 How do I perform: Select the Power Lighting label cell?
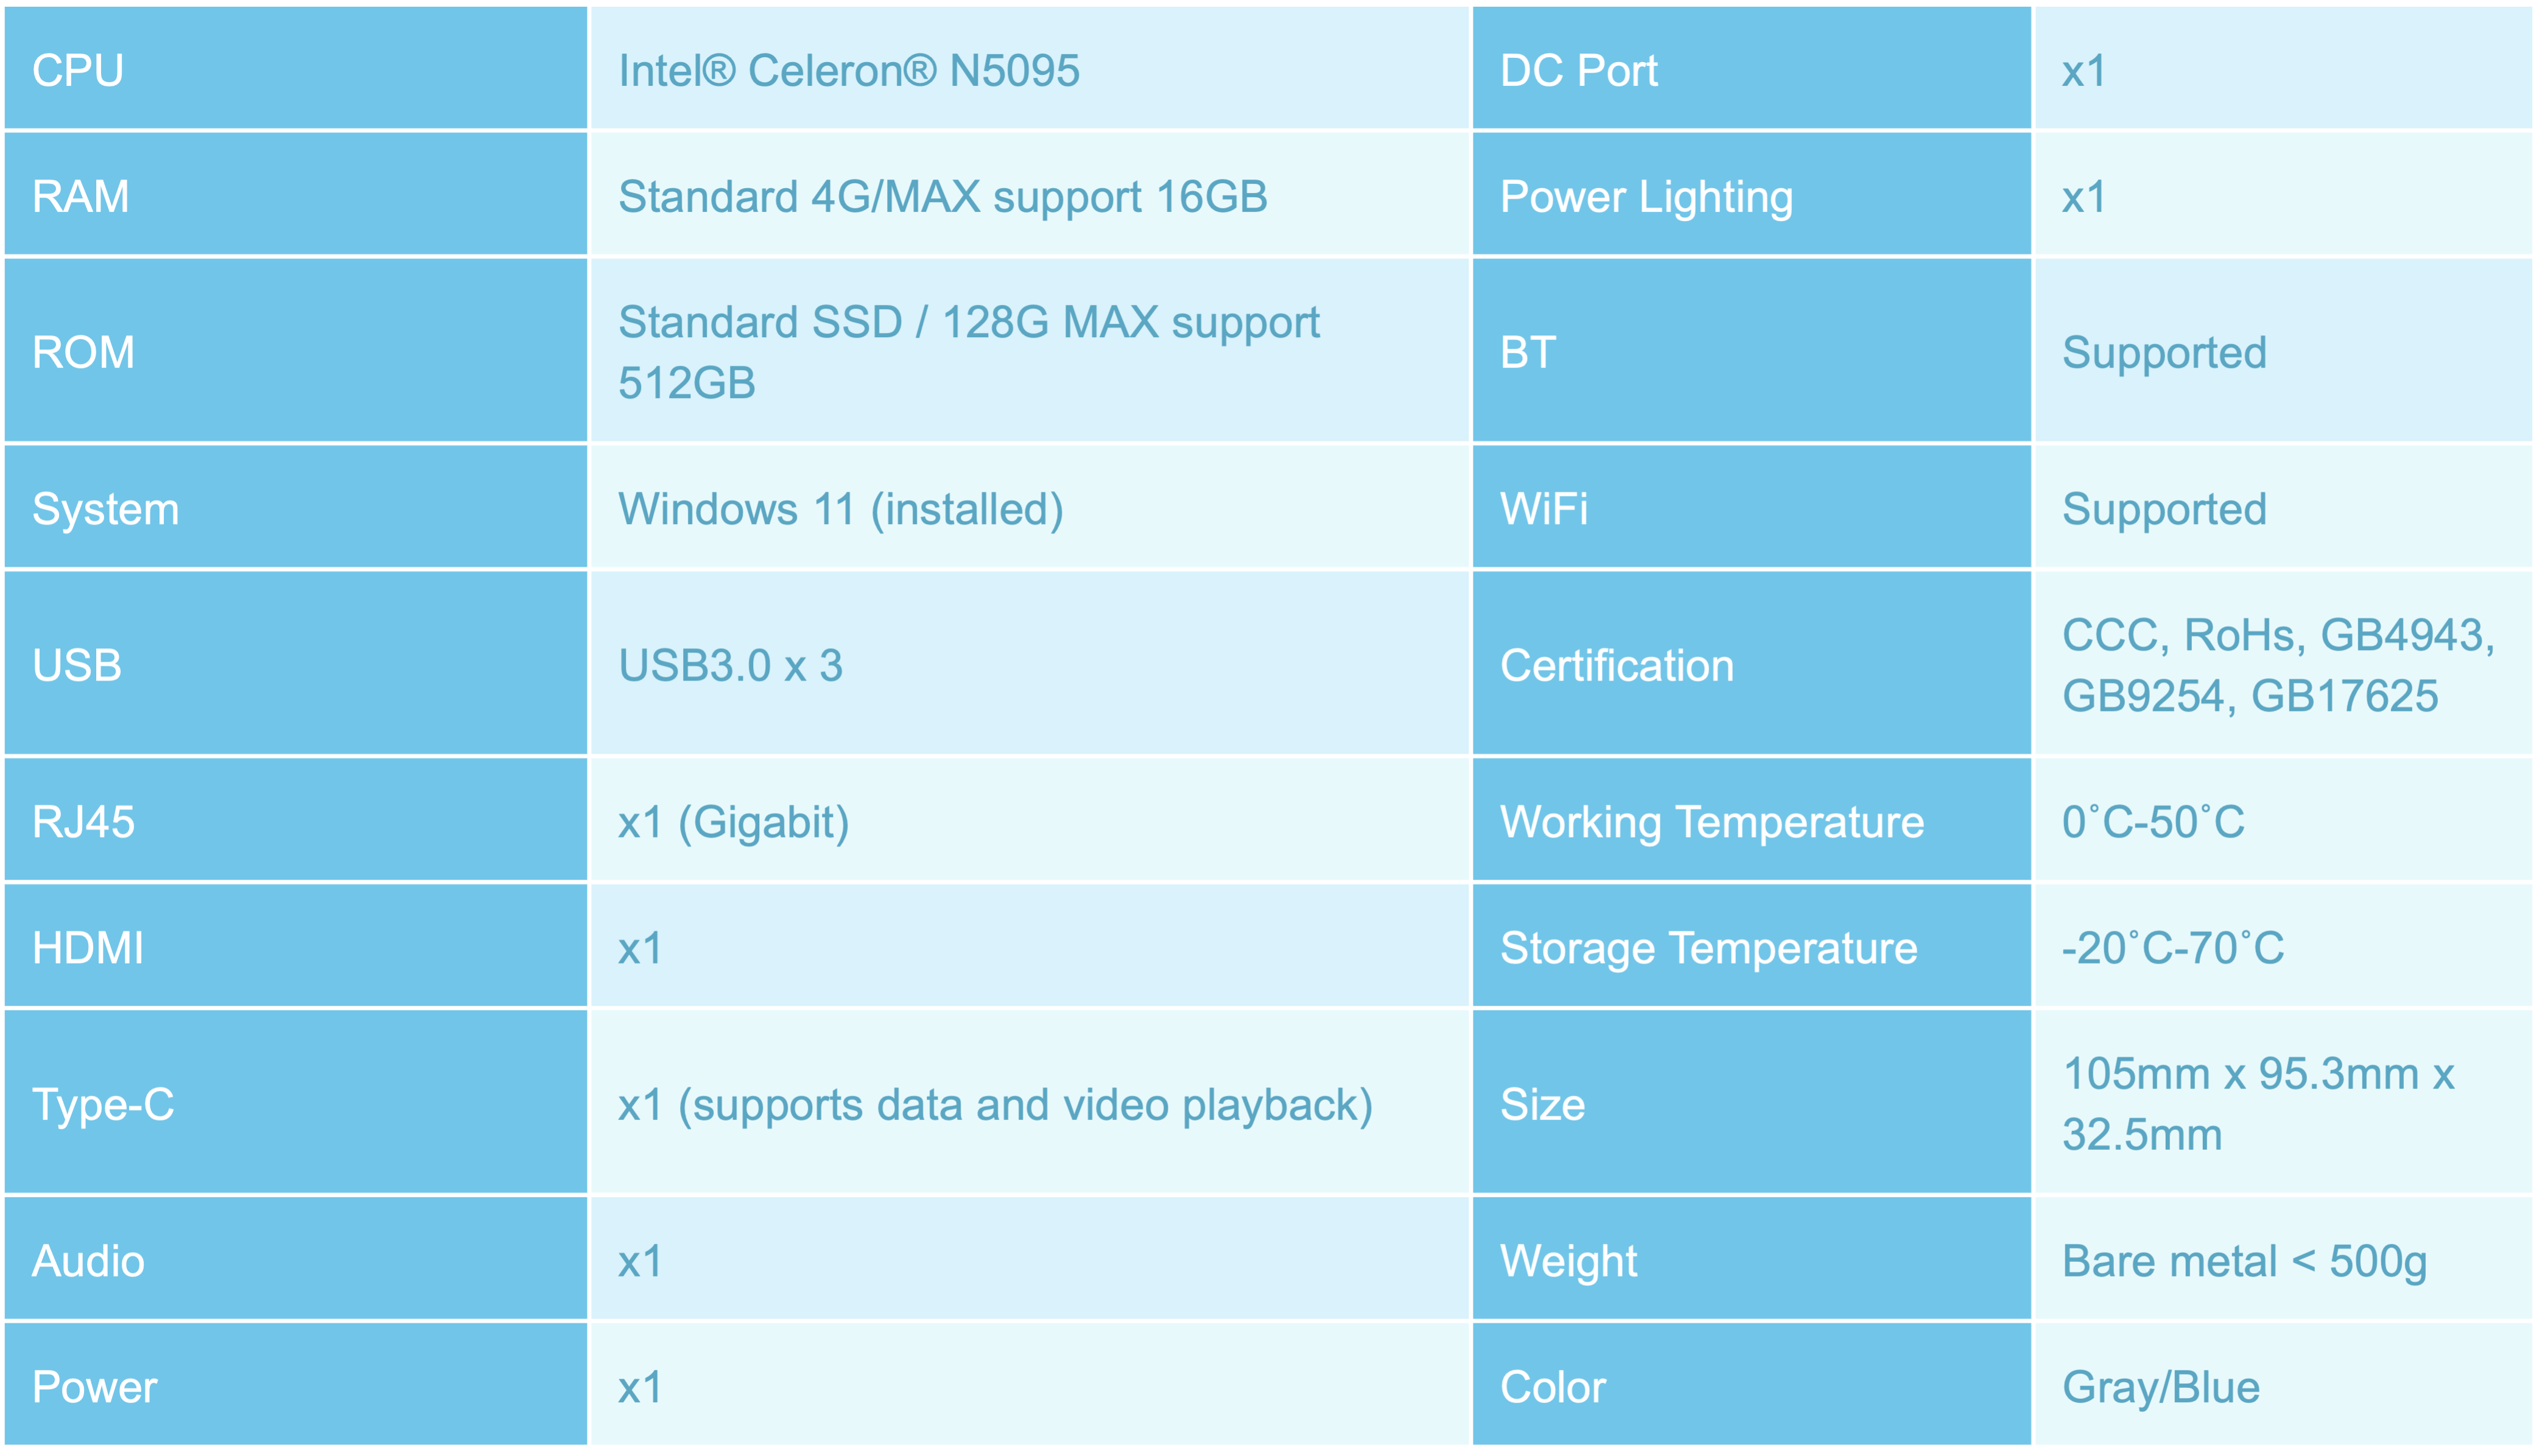(x=1752, y=194)
